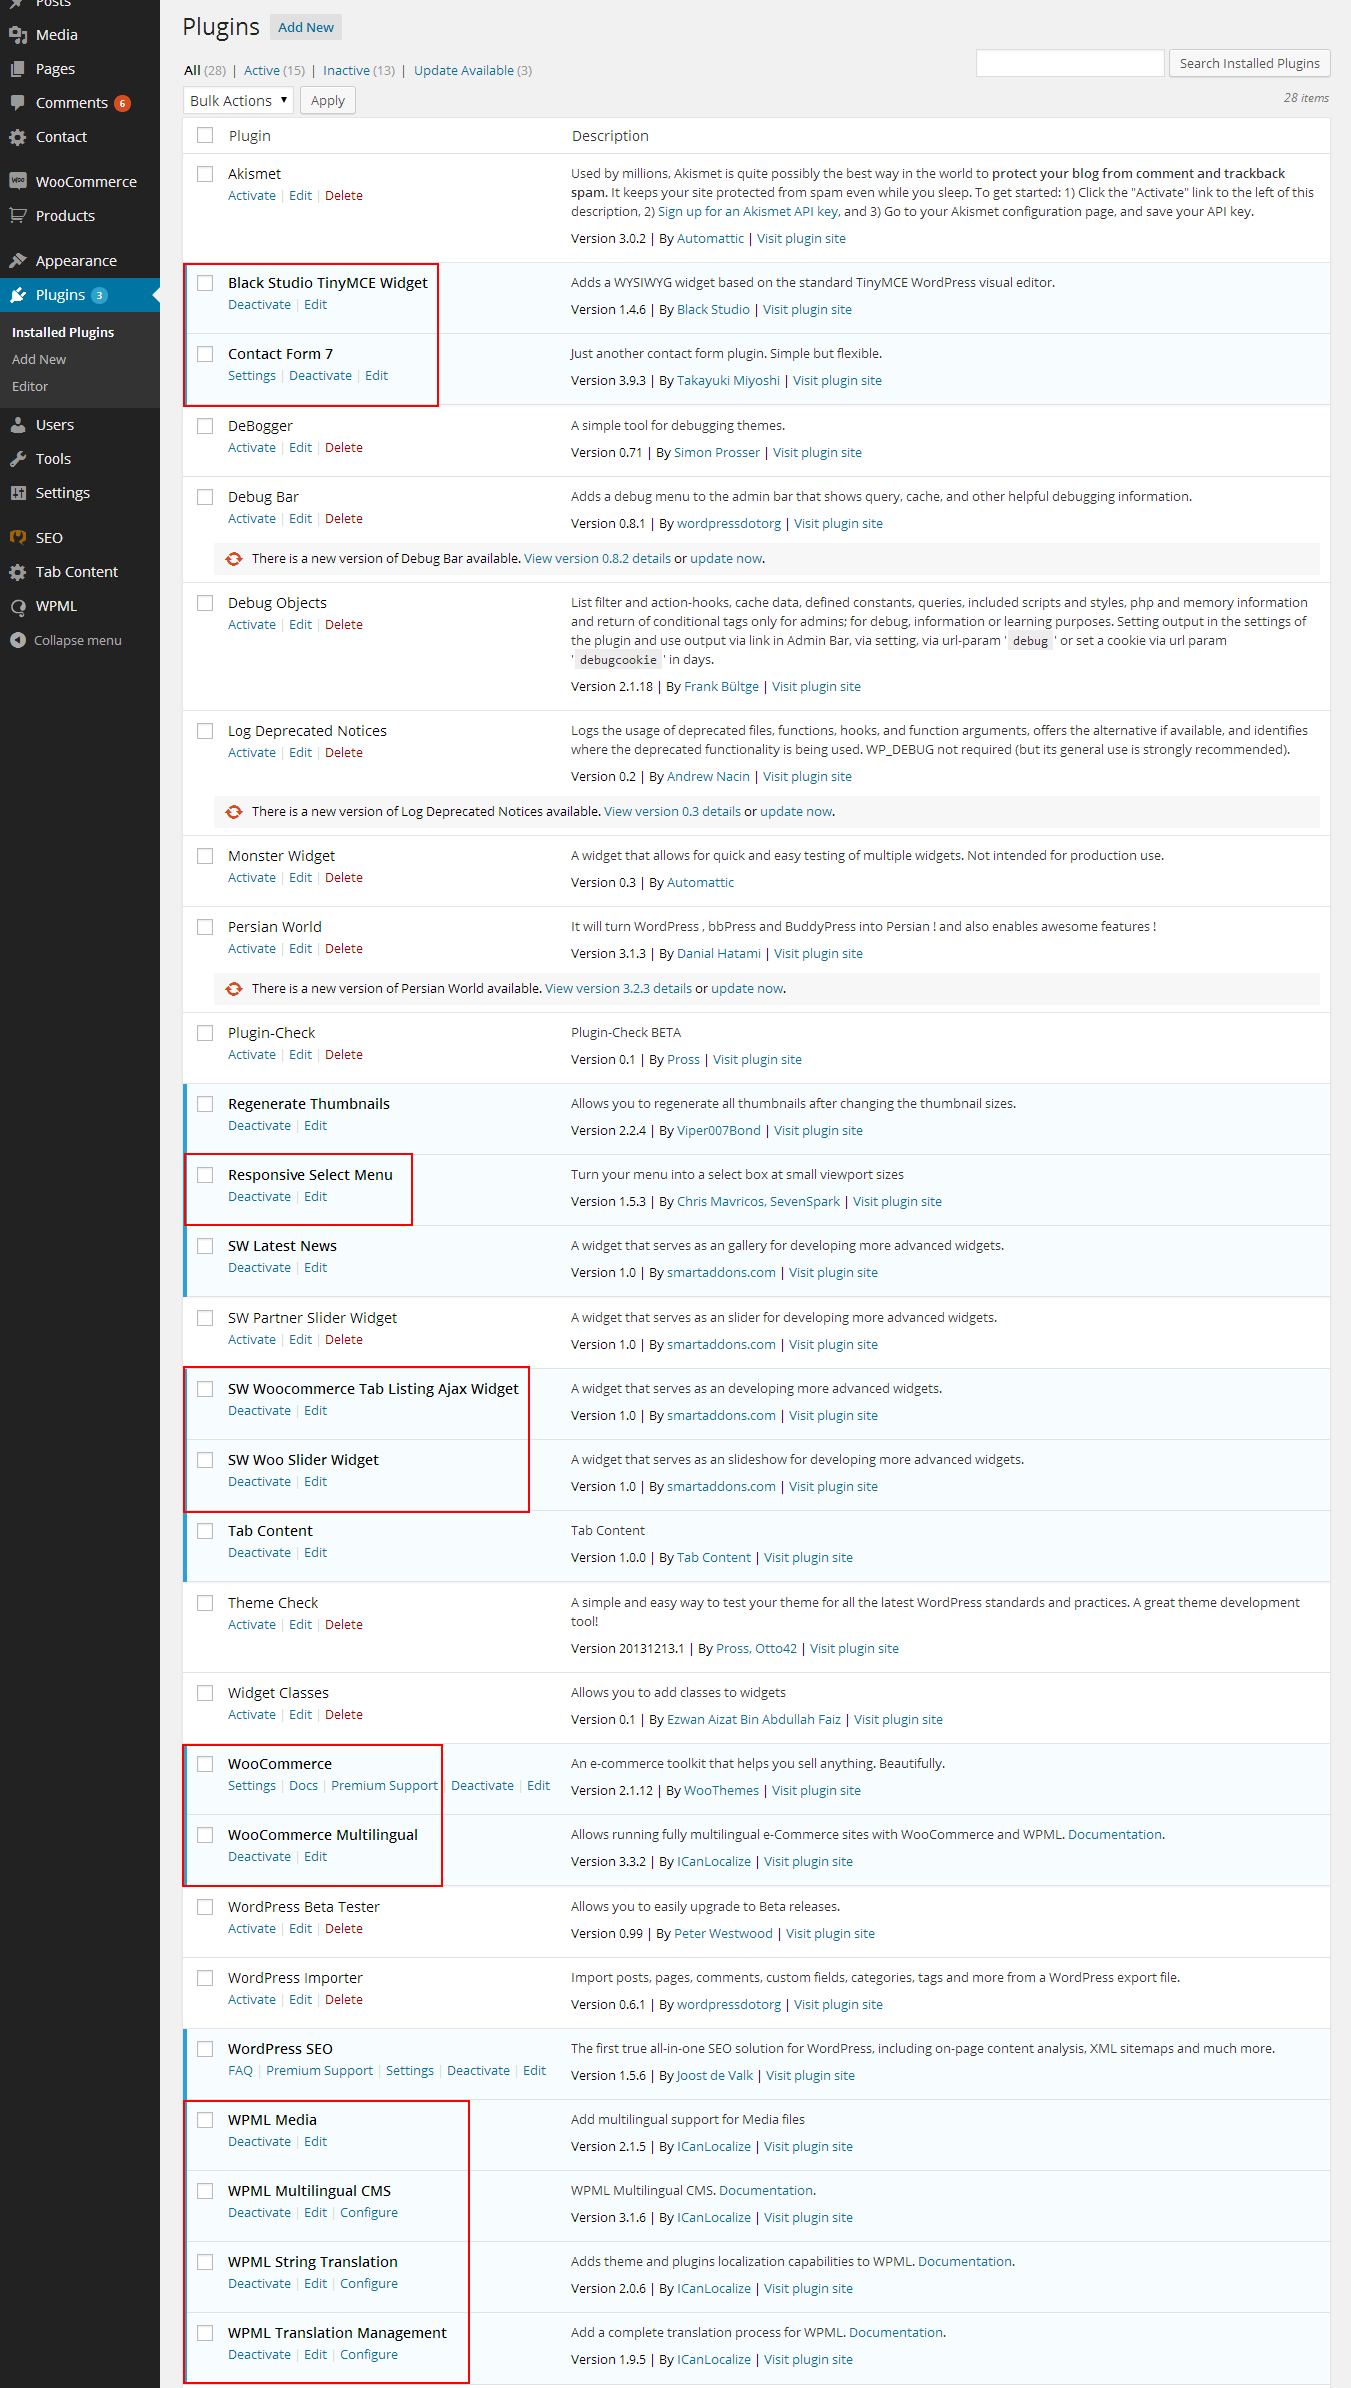Focus the plugin search text field
Screen dimensions: 1351x2388
[1070, 63]
